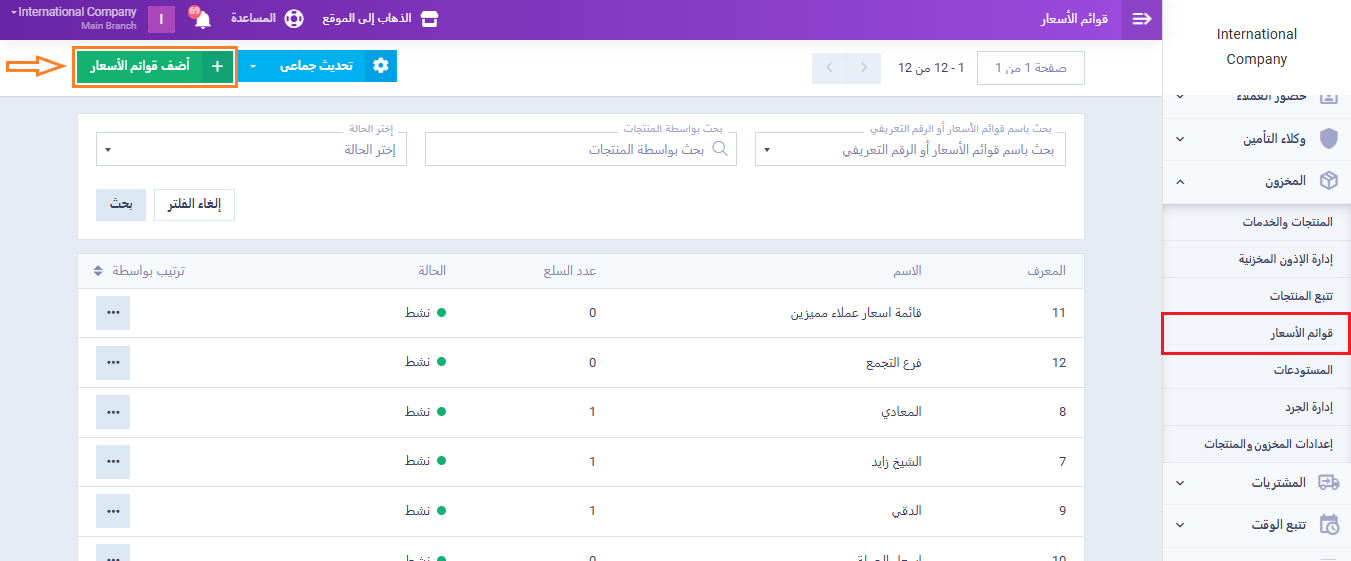The height and width of the screenshot is (561, 1351).
Task: Click the bulk update gear icon
Action: (380, 66)
